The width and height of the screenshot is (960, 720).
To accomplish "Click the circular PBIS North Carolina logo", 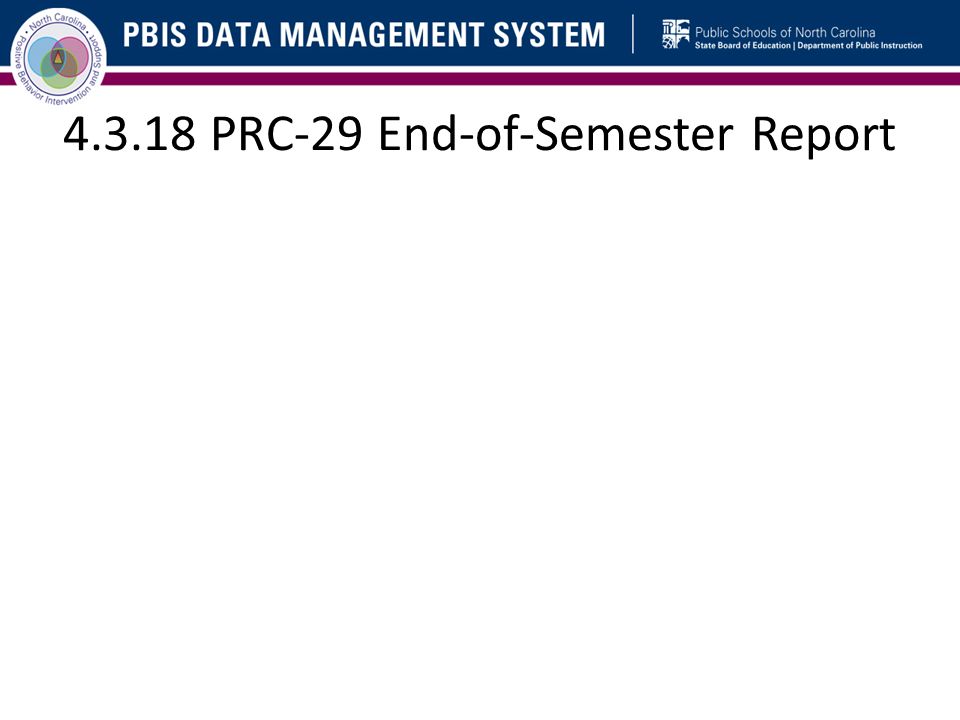I will (x=59, y=57).
